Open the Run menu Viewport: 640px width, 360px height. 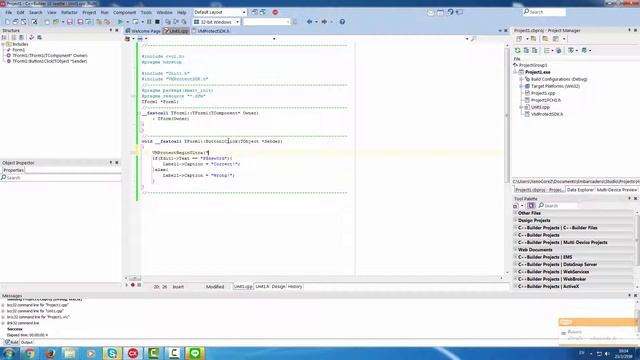104,13
